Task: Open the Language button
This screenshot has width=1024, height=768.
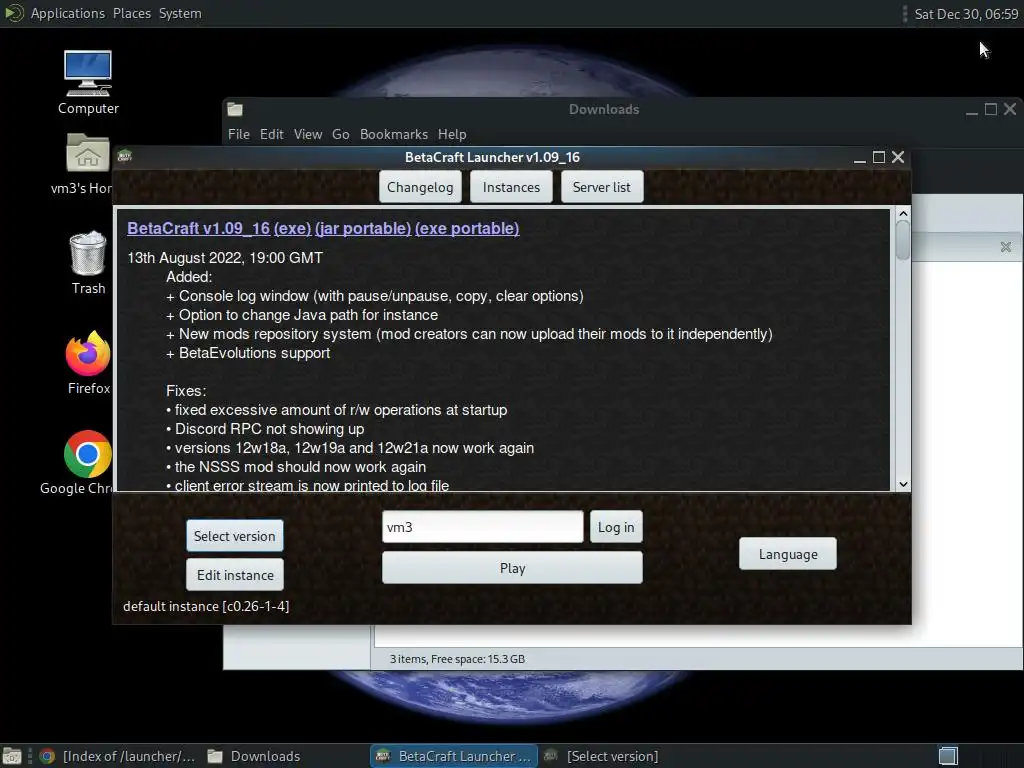Action: [788, 554]
